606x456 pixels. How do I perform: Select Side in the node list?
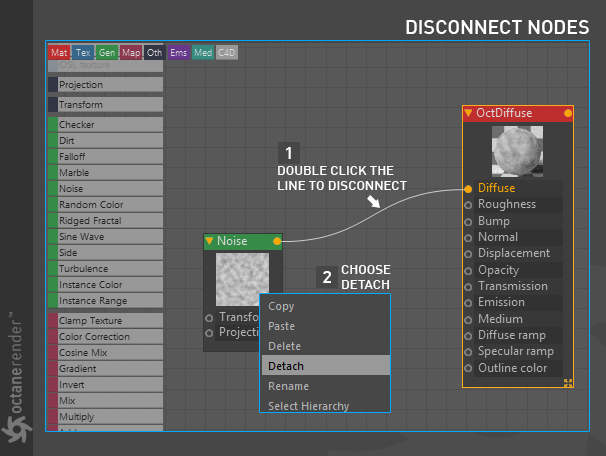pyautogui.click(x=106, y=253)
